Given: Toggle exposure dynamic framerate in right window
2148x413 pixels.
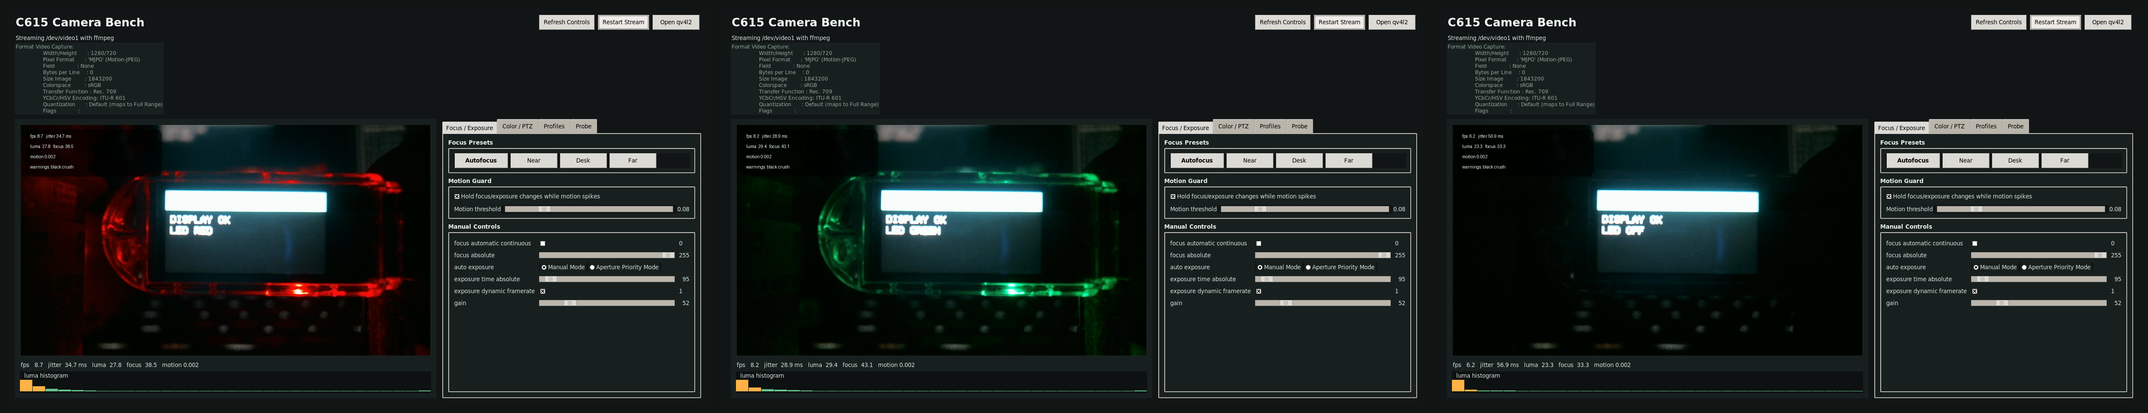Looking at the screenshot, I should pos(1975,291).
